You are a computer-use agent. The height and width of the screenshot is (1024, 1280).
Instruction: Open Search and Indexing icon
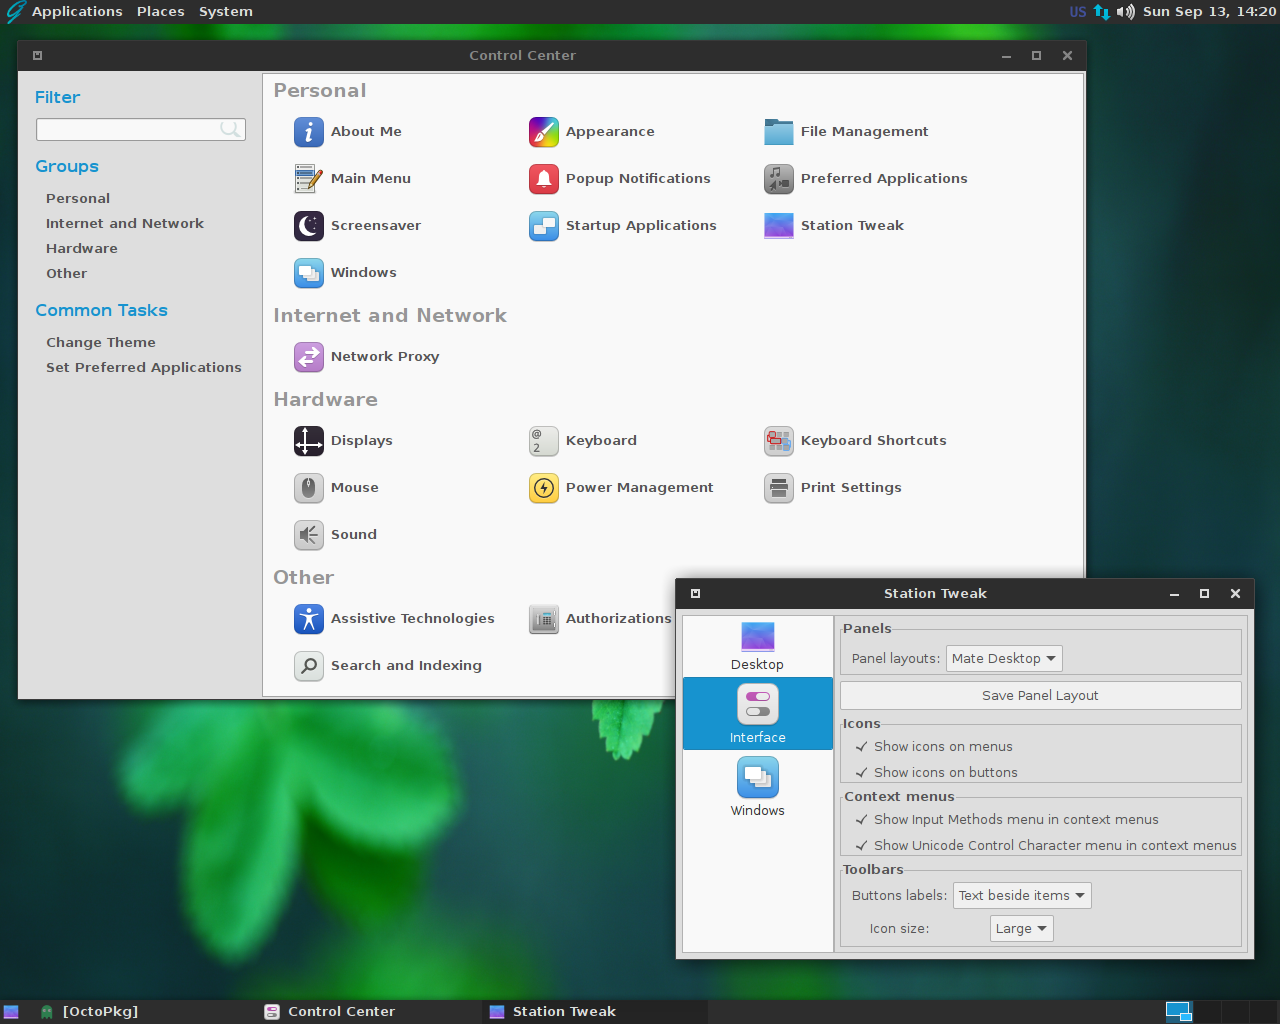click(309, 666)
